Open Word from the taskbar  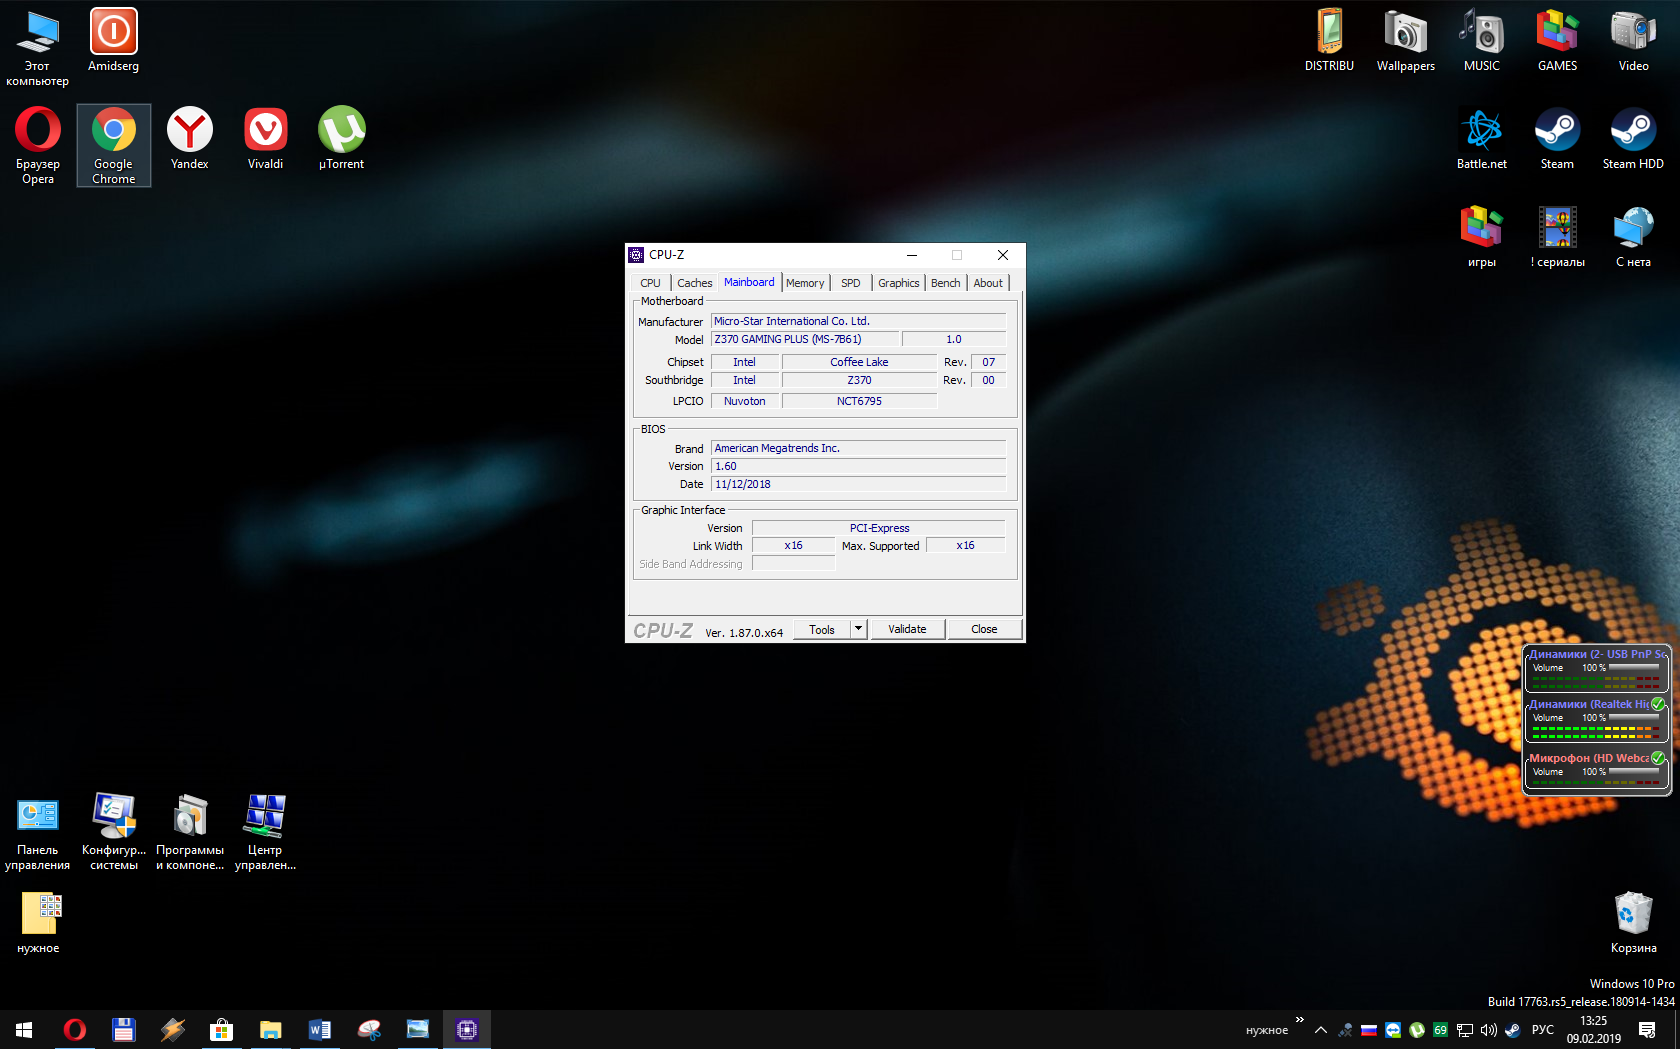click(x=319, y=1029)
